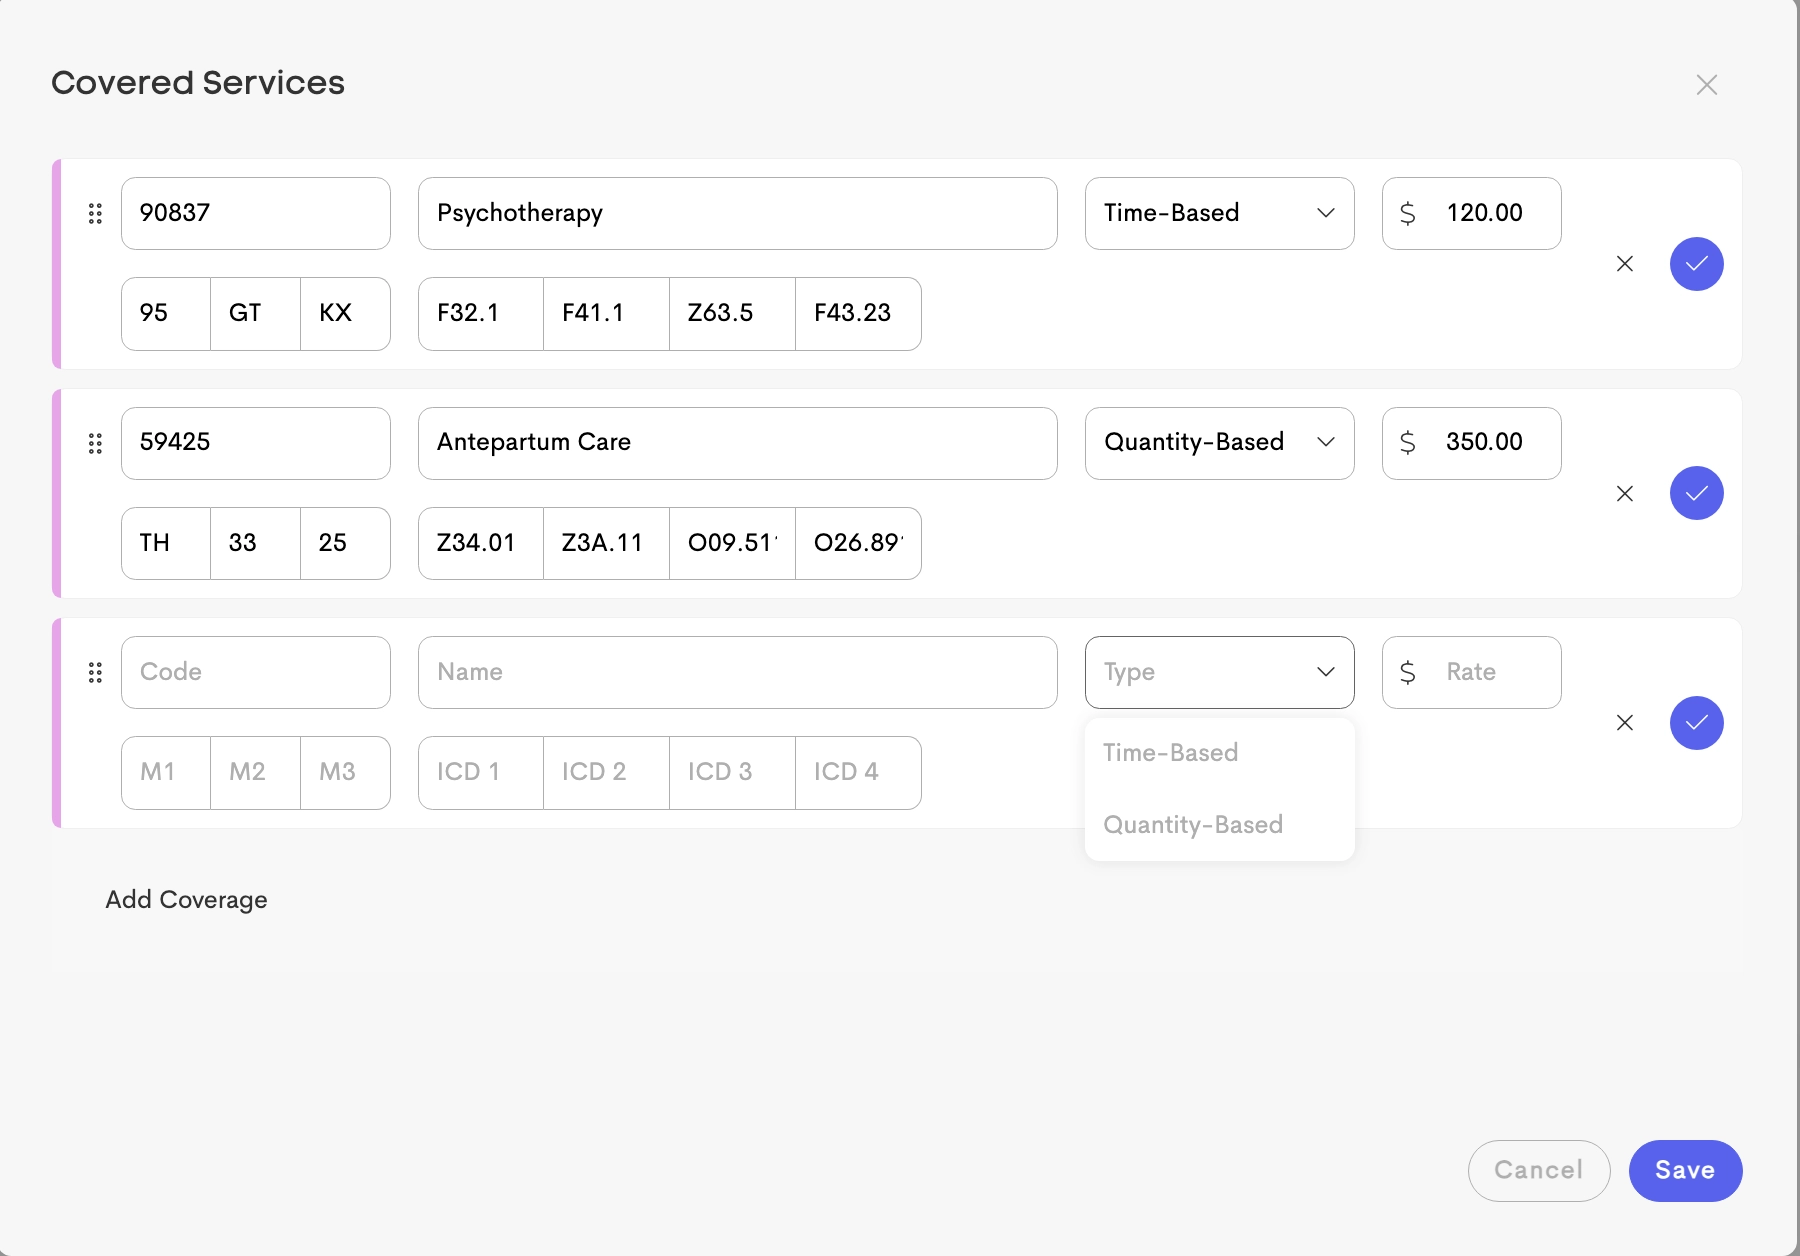1800x1256 pixels.
Task: Choose Quantity-Based from the Type list
Action: pos(1193,825)
